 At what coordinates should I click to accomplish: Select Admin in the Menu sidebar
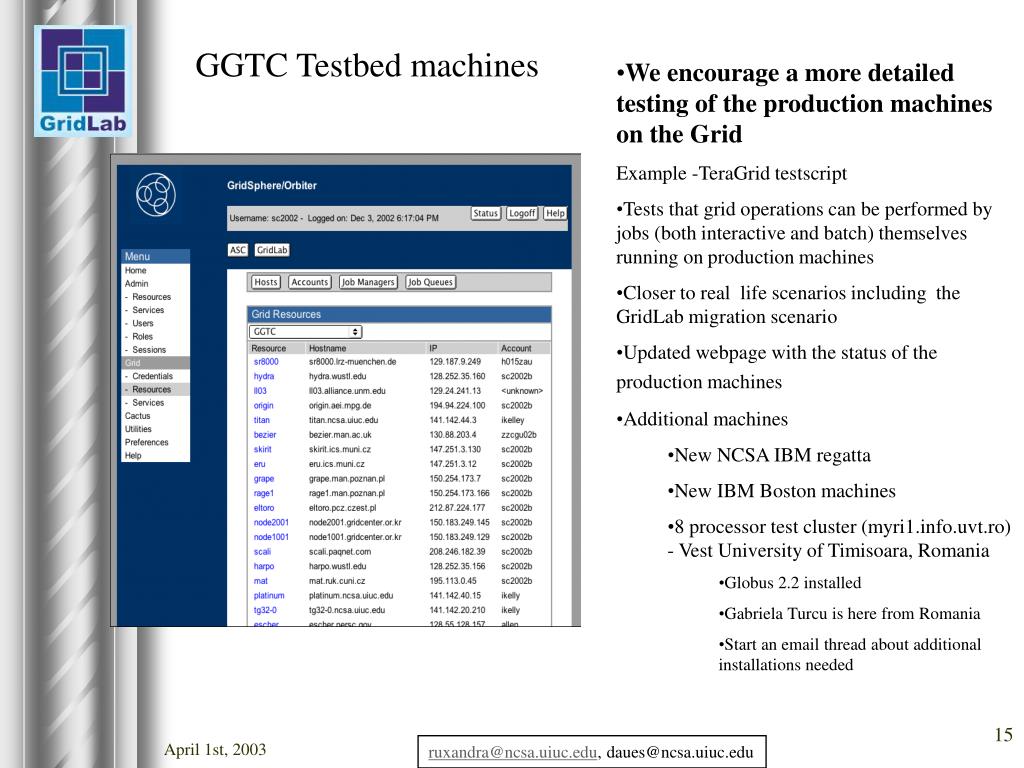[136, 283]
